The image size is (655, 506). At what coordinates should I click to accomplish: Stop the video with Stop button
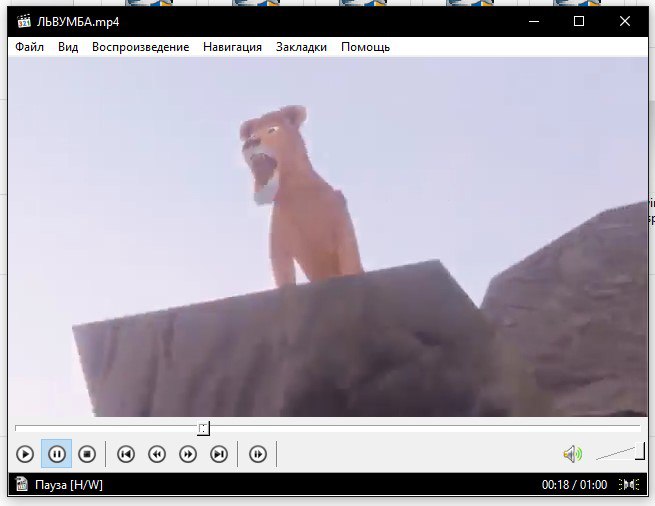coord(87,454)
